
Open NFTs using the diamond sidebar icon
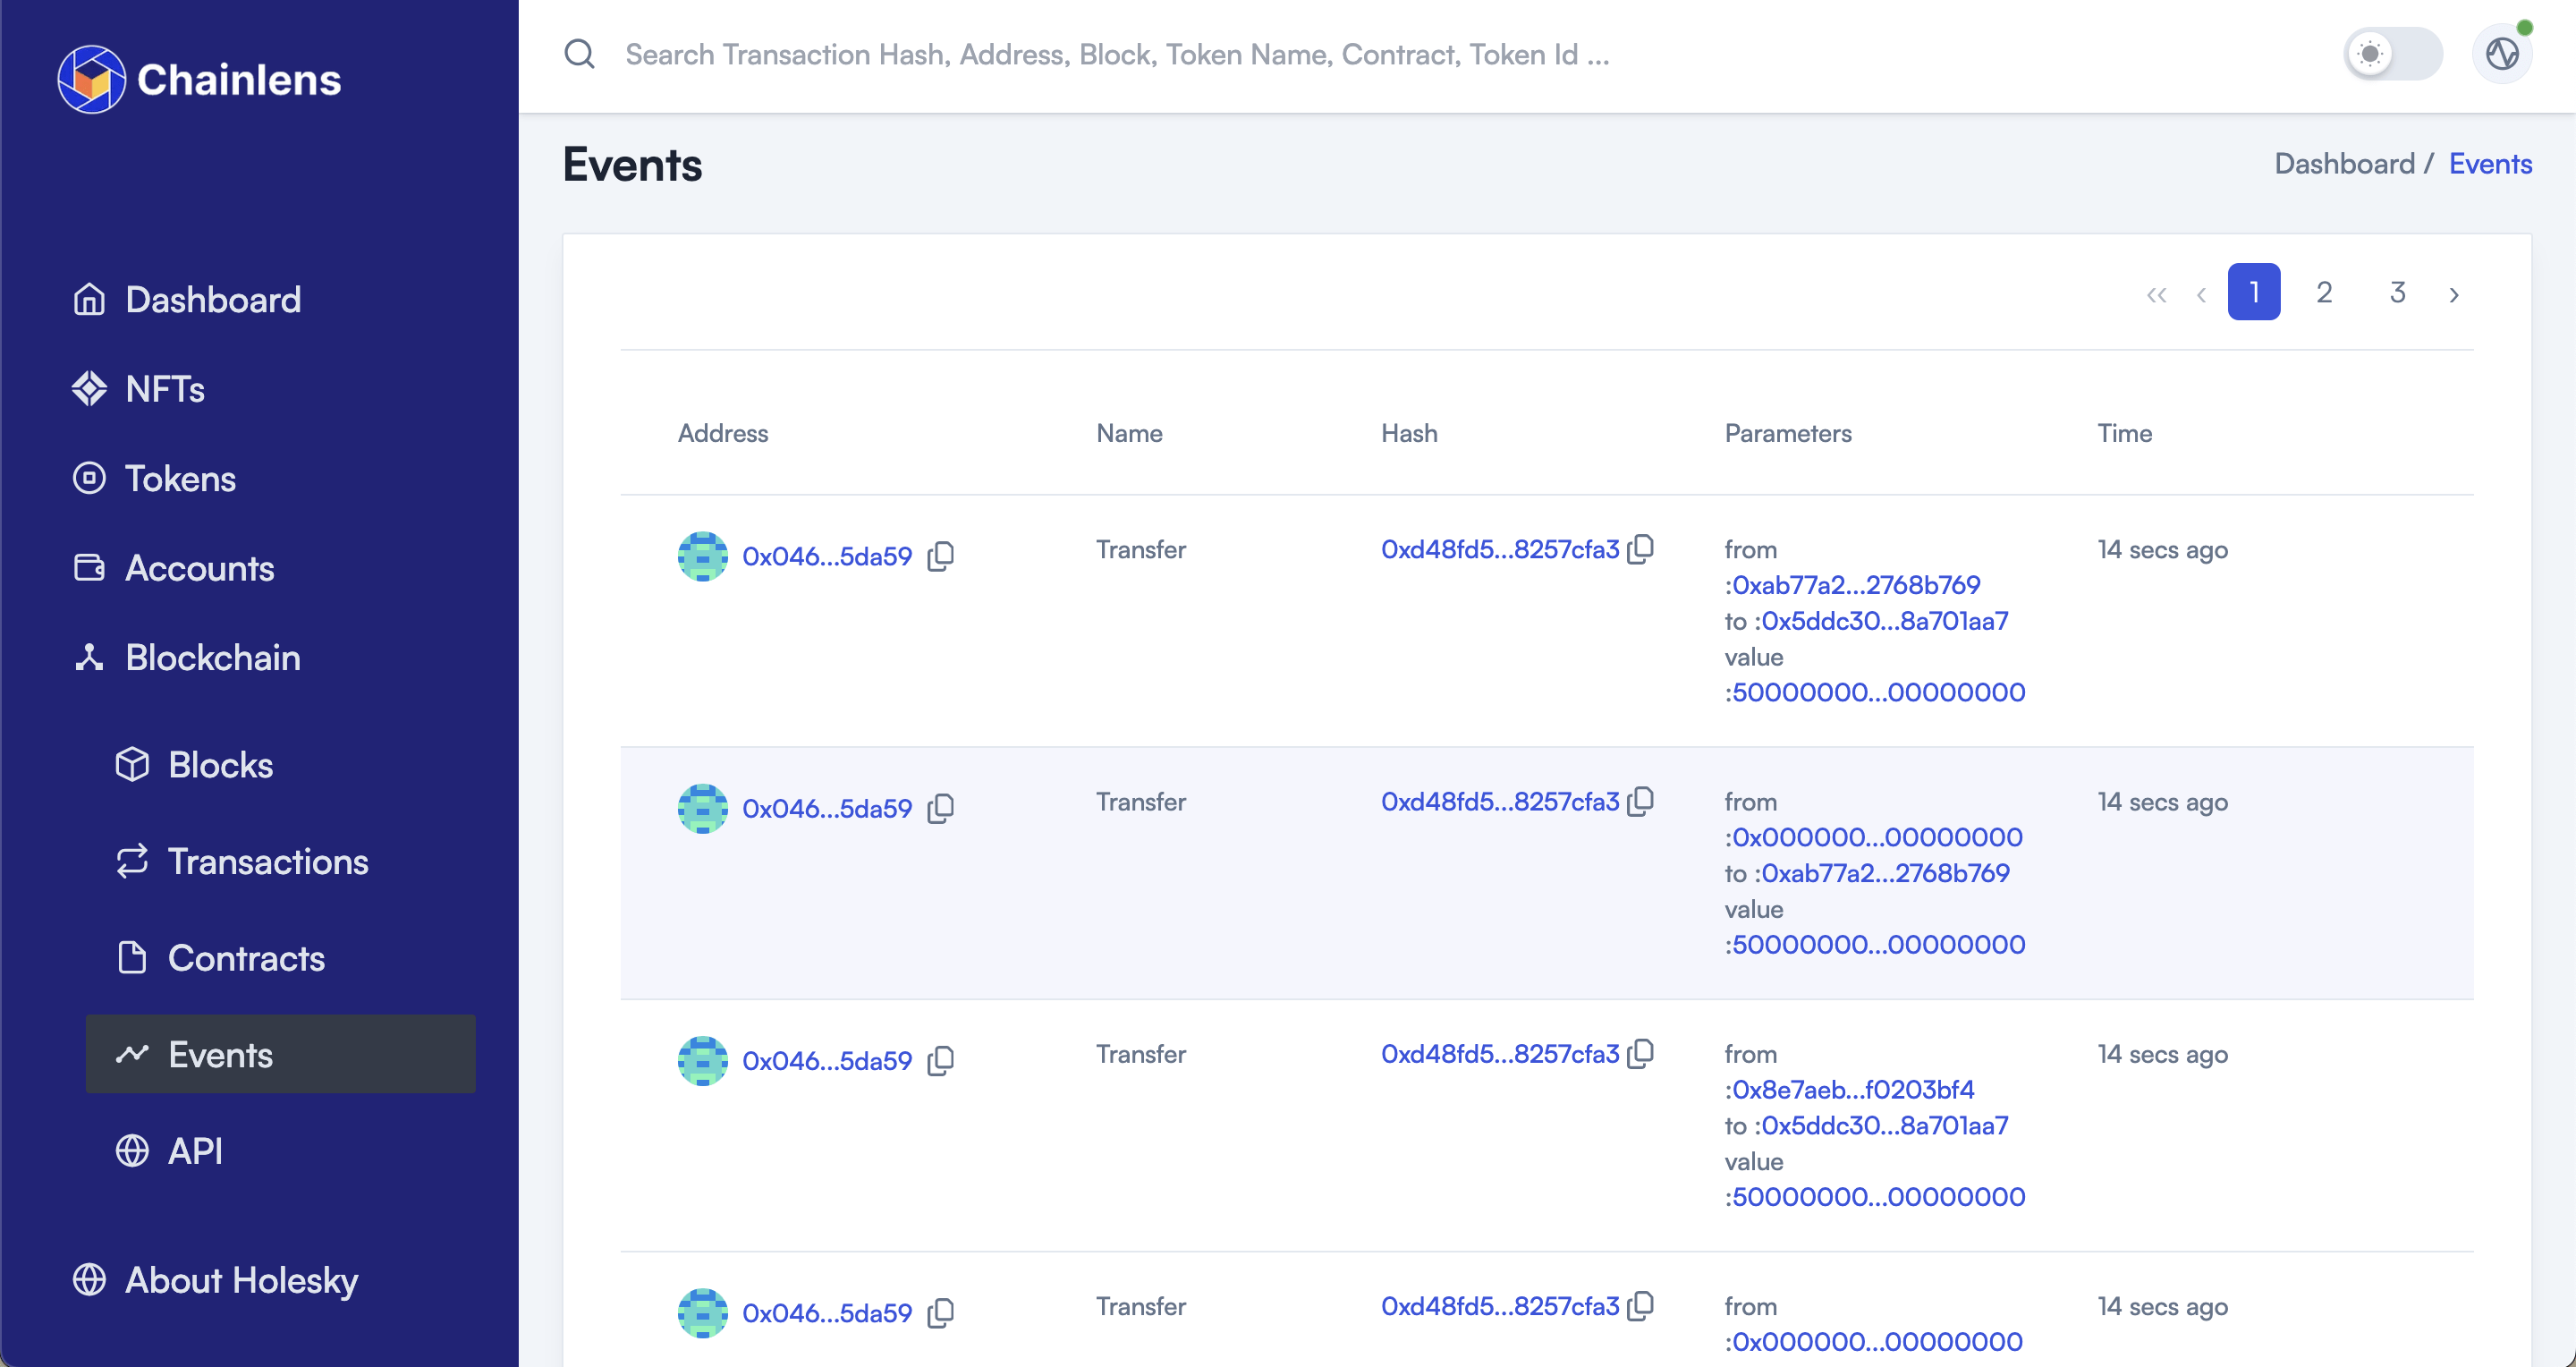point(88,389)
